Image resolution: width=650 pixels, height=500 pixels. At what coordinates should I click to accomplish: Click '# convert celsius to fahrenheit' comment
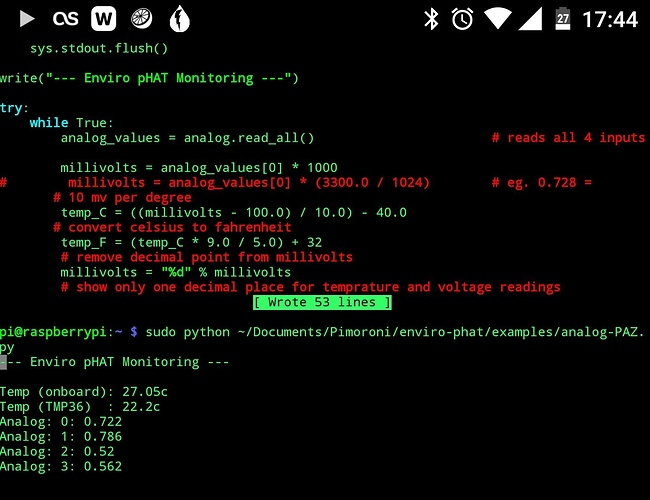tap(172, 228)
